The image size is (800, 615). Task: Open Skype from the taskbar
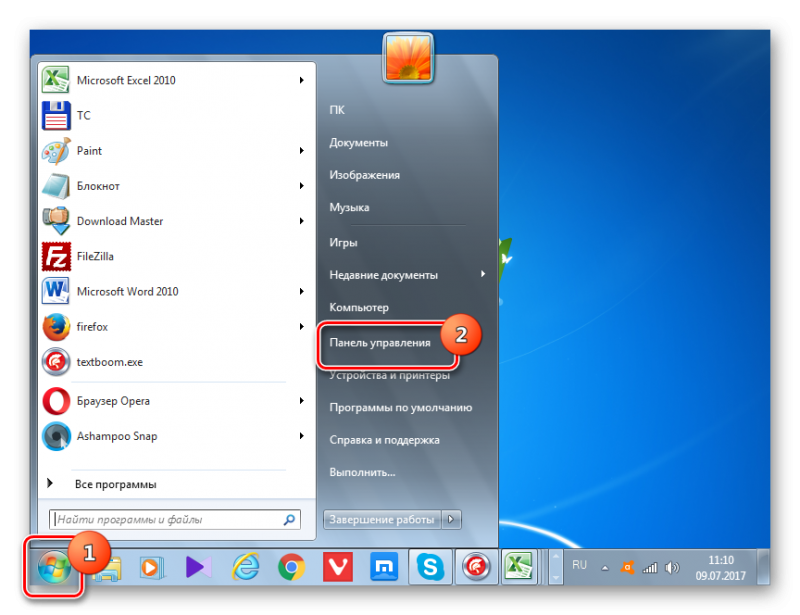(430, 568)
